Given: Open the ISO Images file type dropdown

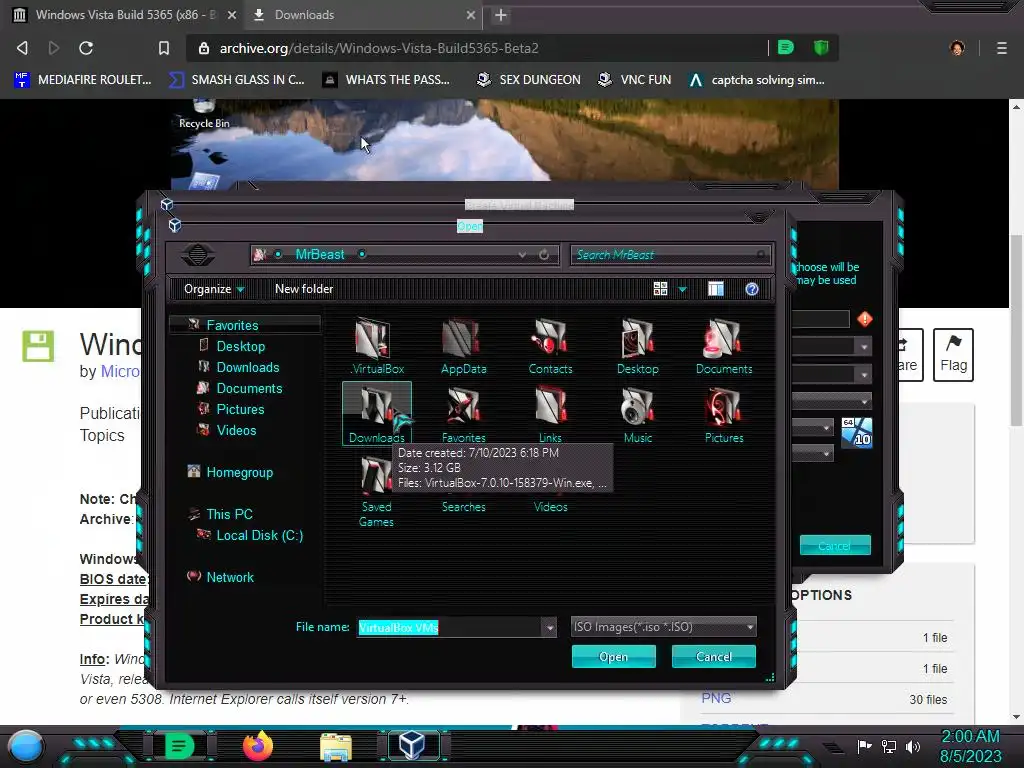Looking at the screenshot, I should click(664, 627).
